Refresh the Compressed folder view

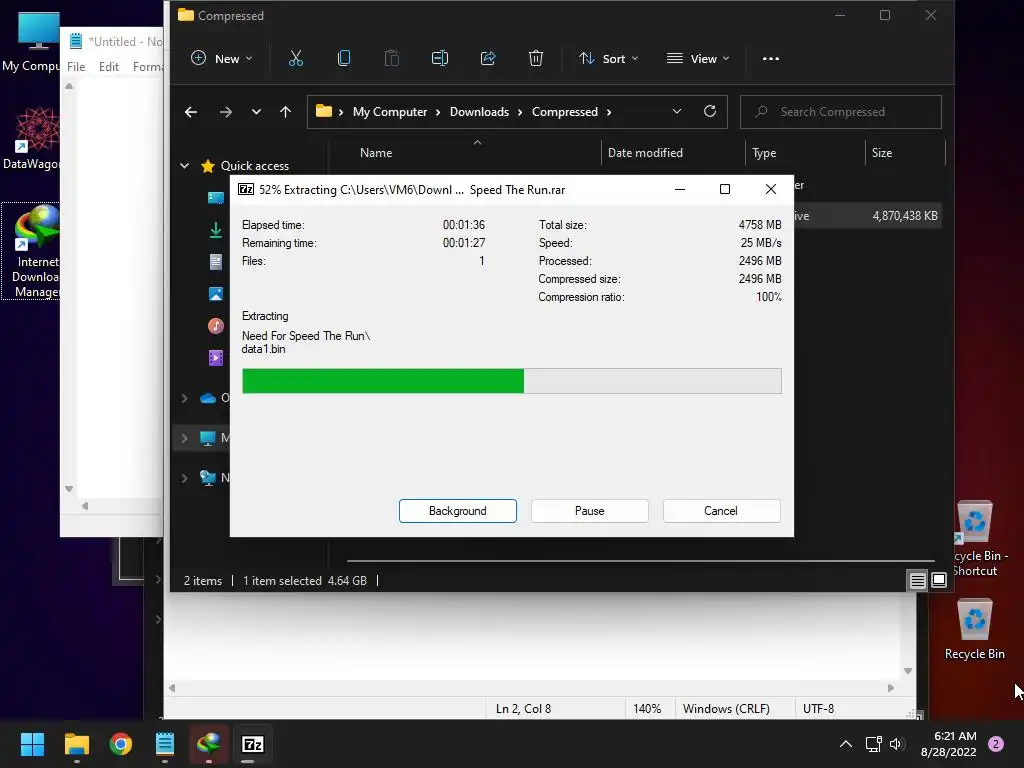[x=710, y=112]
